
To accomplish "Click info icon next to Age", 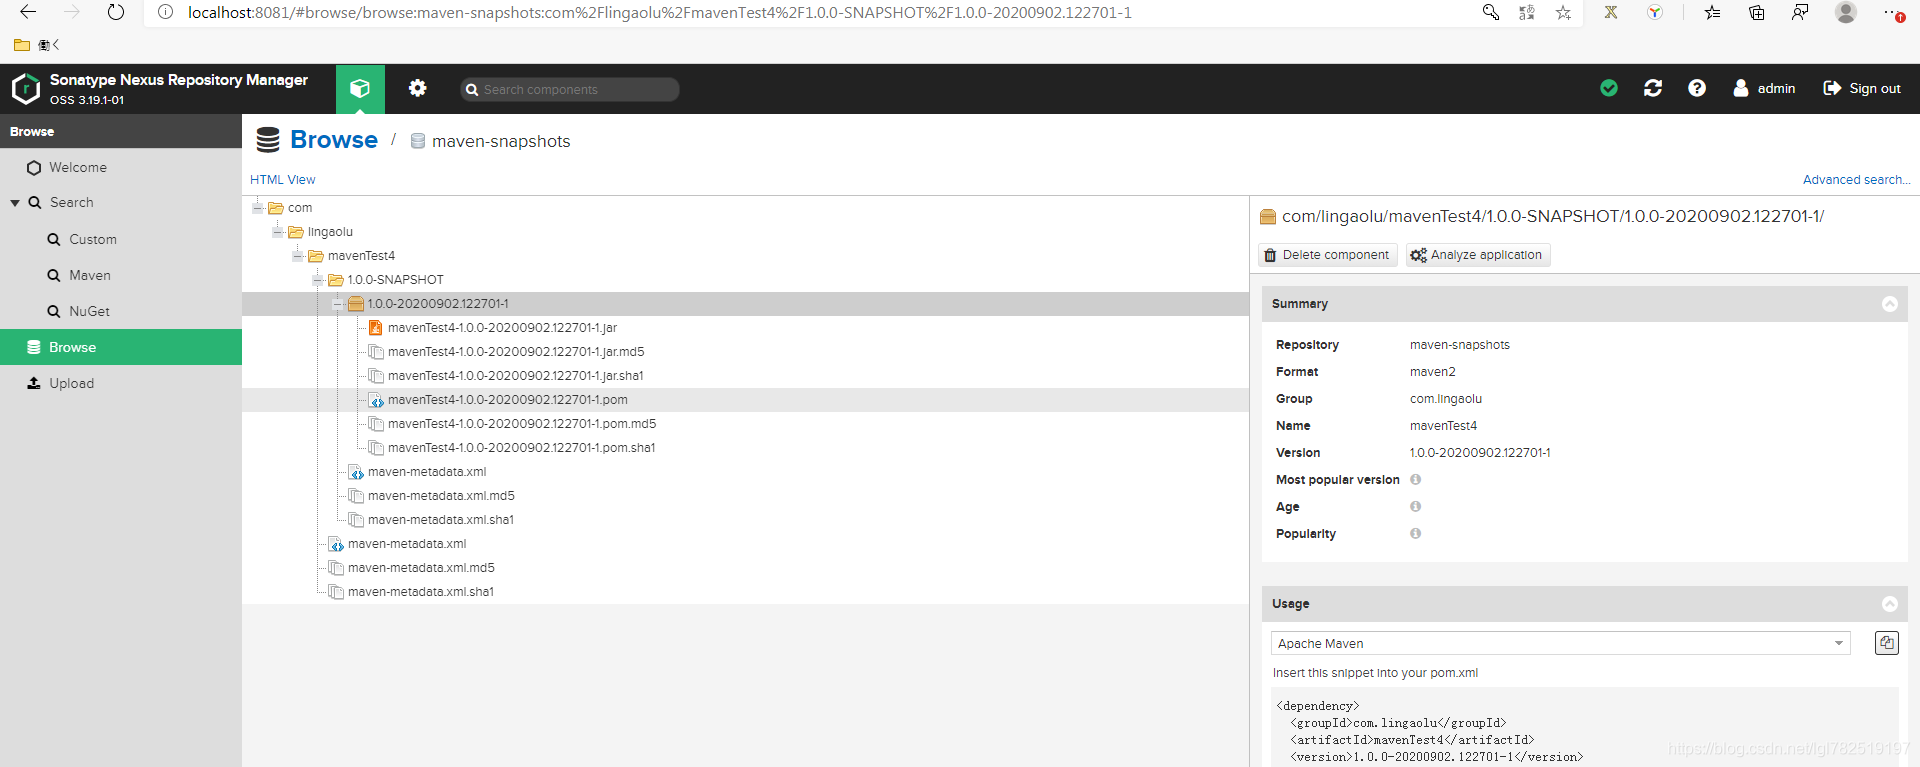I will (x=1415, y=507).
